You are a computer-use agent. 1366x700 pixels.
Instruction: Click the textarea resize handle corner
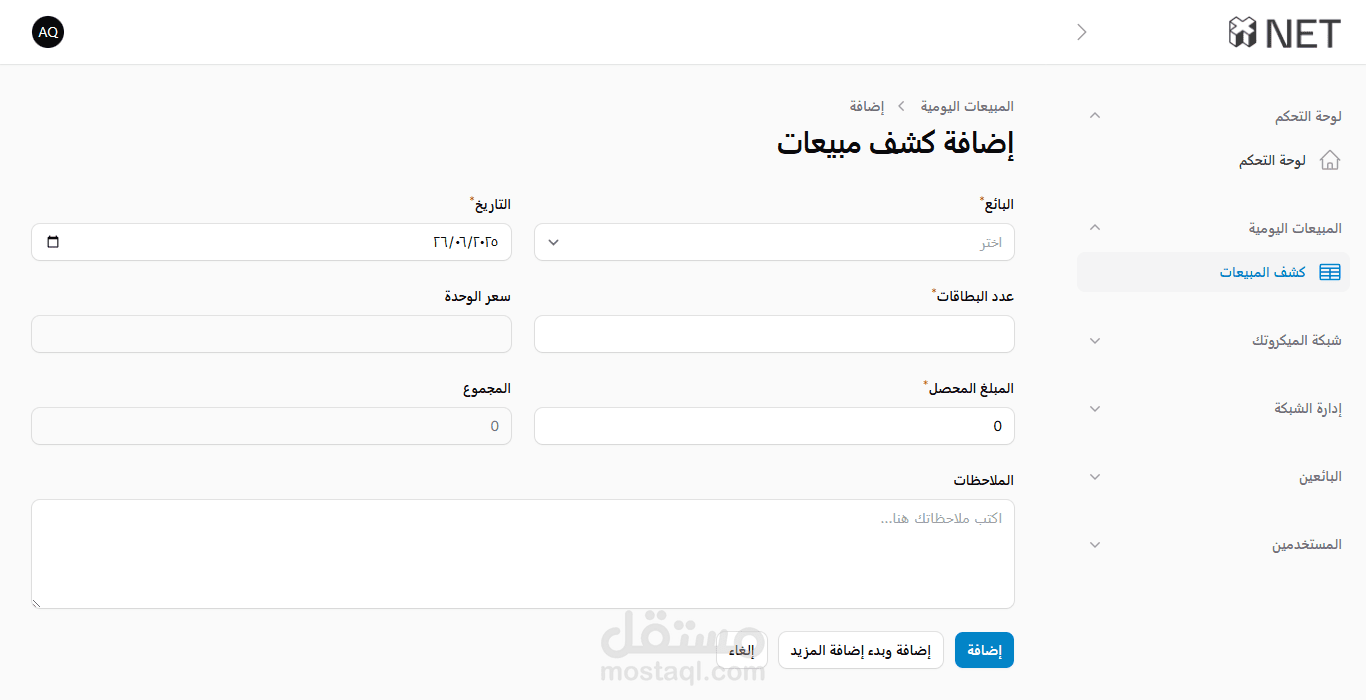point(37,603)
